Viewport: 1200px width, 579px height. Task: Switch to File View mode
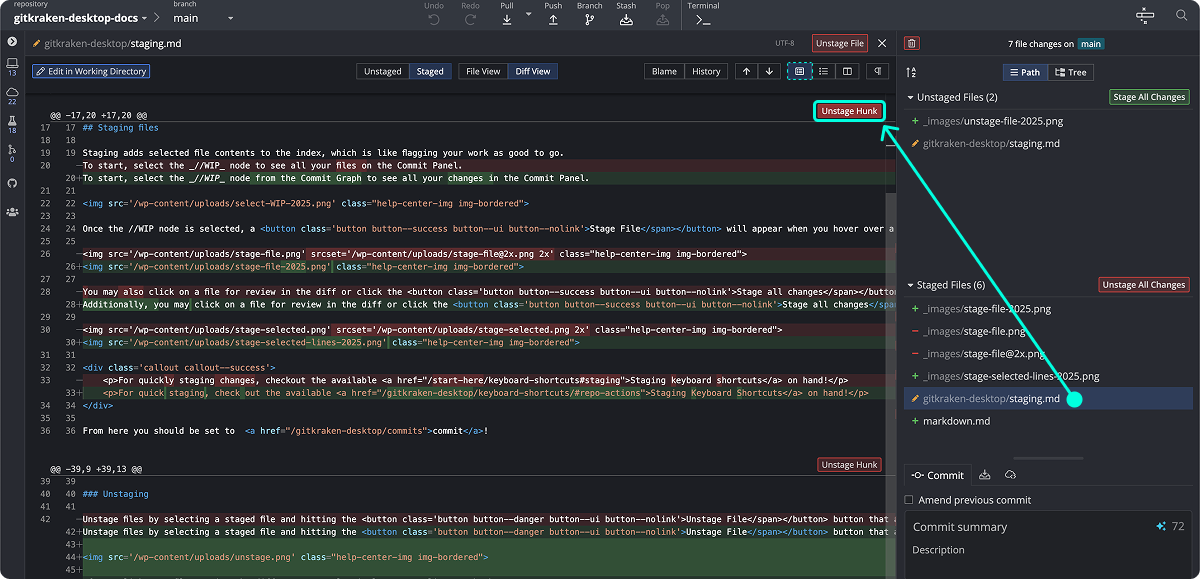click(482, 71)
